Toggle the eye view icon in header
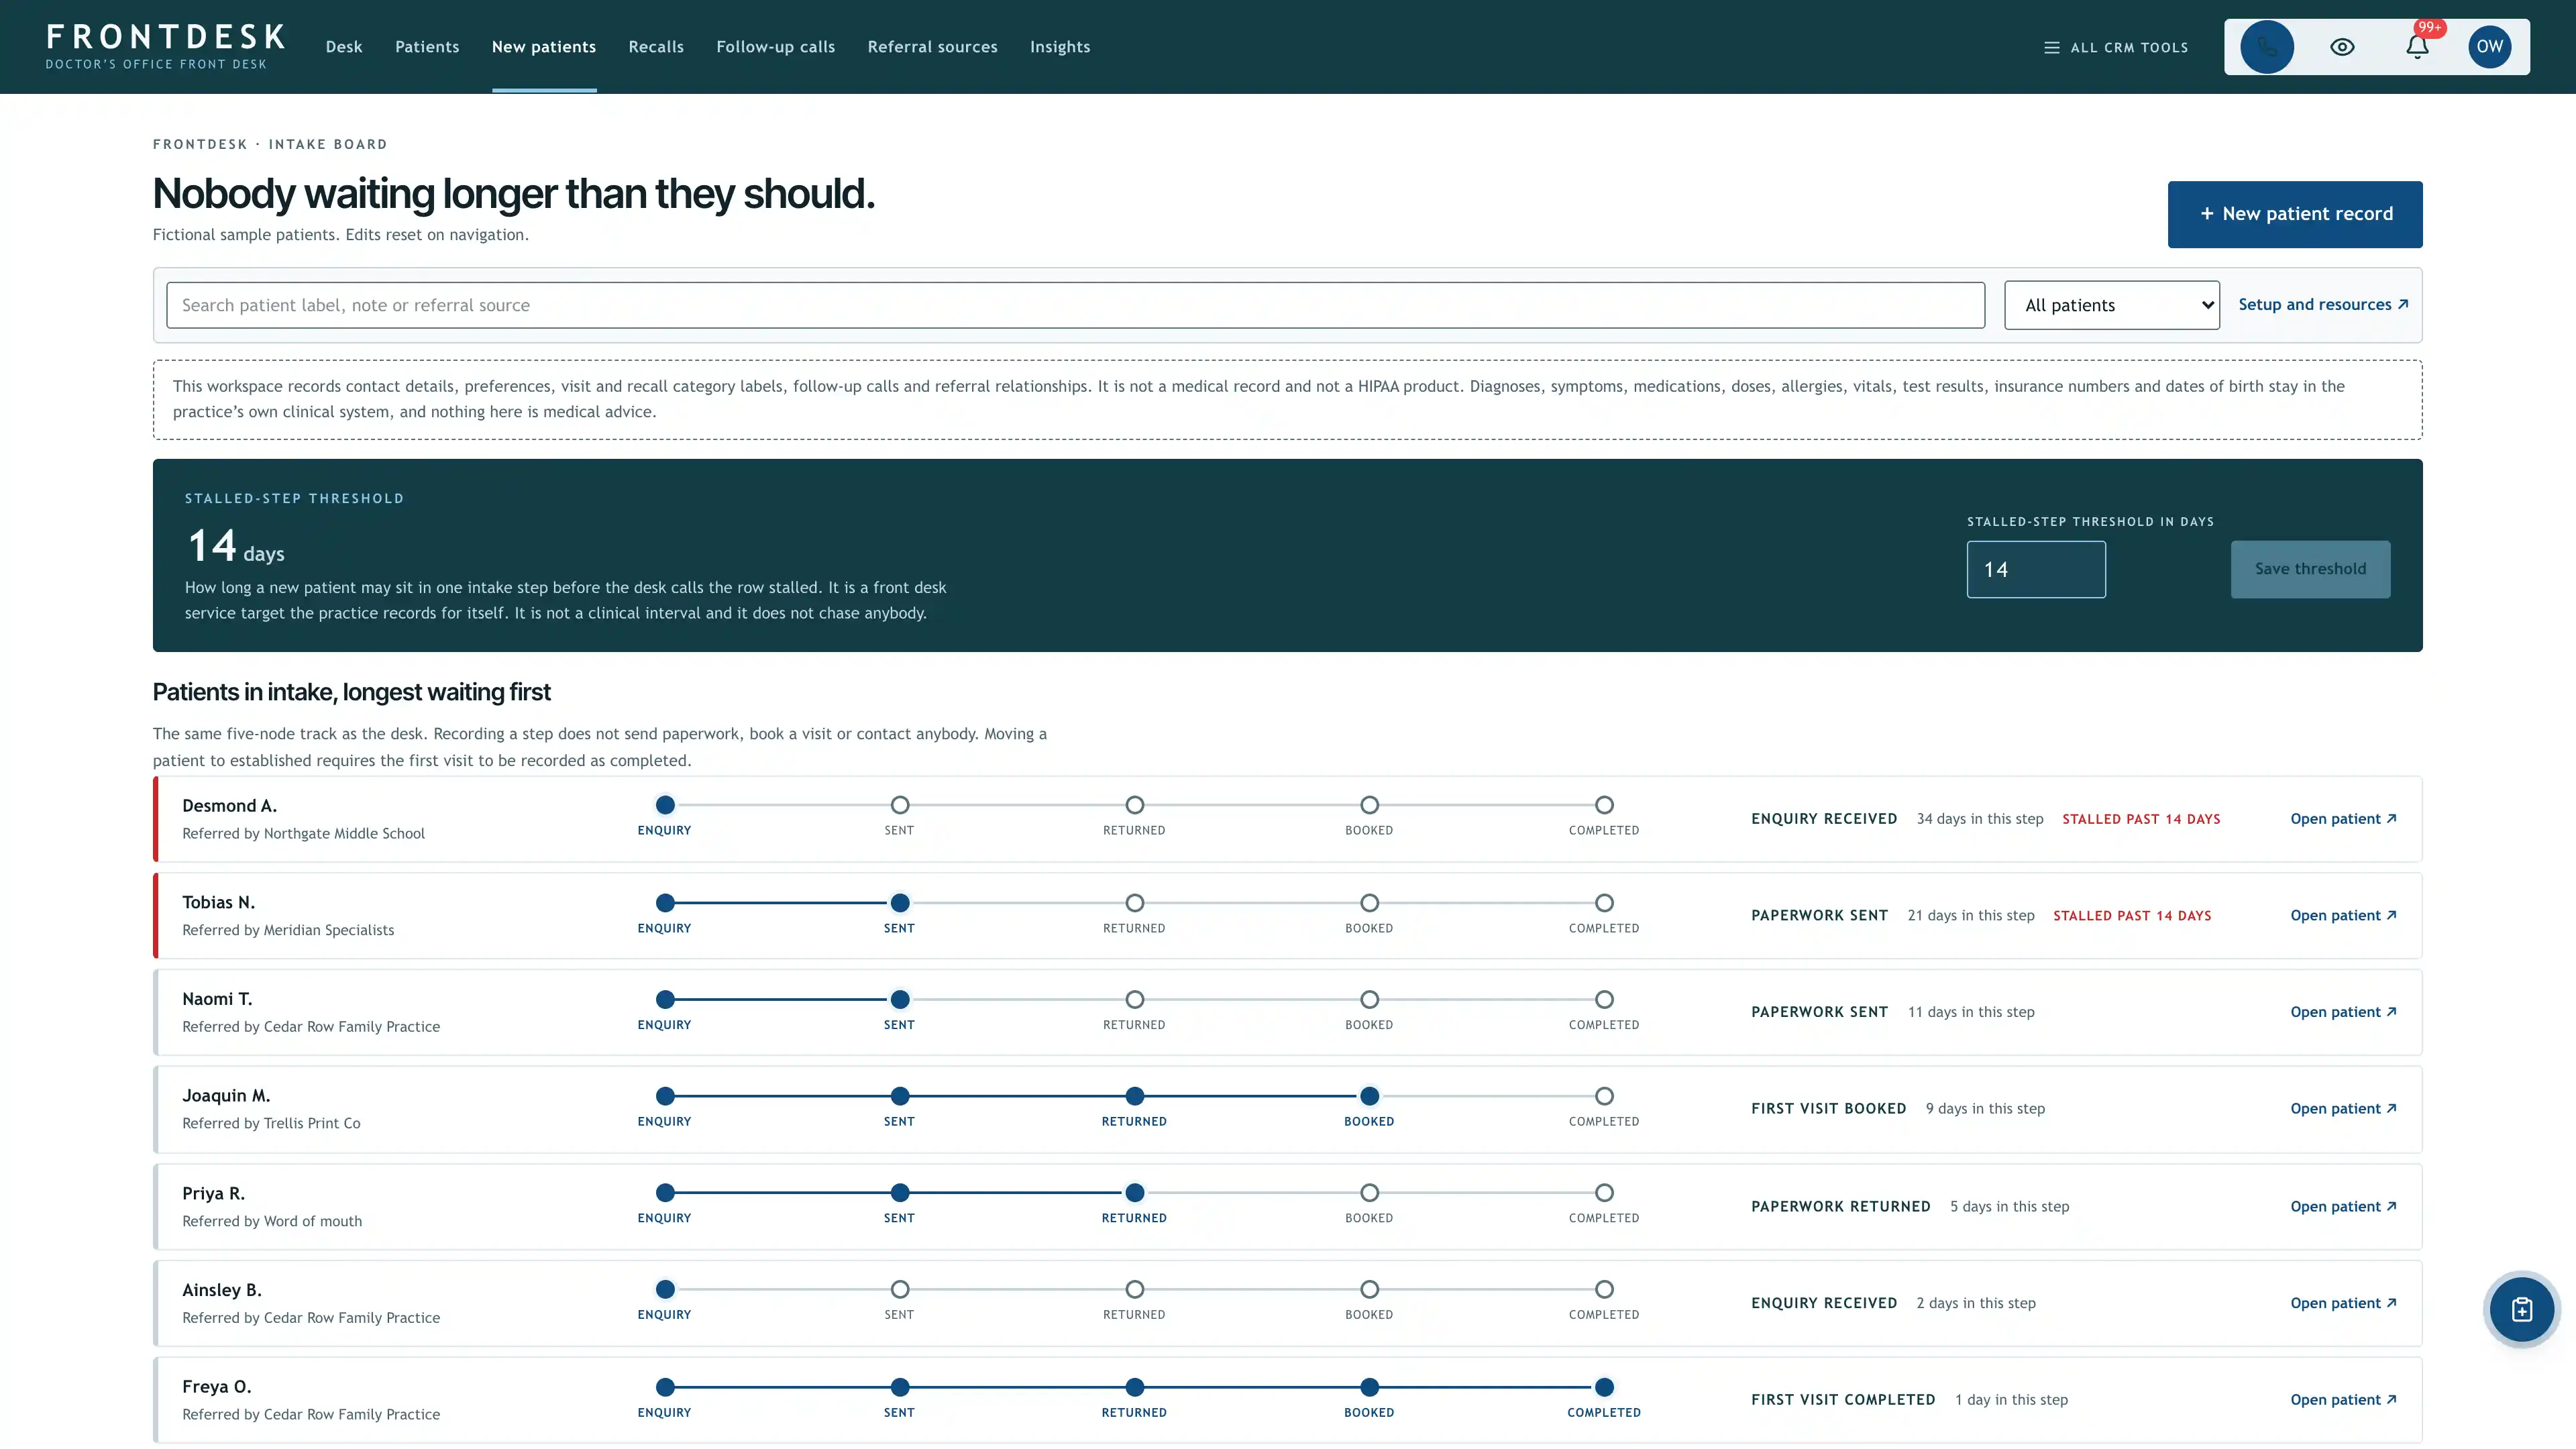Image resolution: width=2576 pixels, height=1449 pixels. tap(2342, 47)
